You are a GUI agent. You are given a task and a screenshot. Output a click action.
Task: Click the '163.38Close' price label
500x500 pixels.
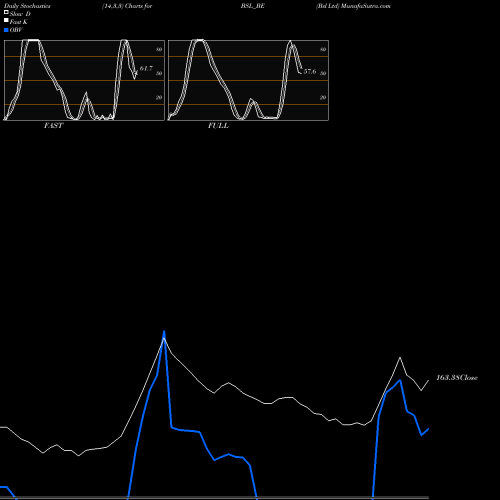pyautogui.click(x=457, y=377)
